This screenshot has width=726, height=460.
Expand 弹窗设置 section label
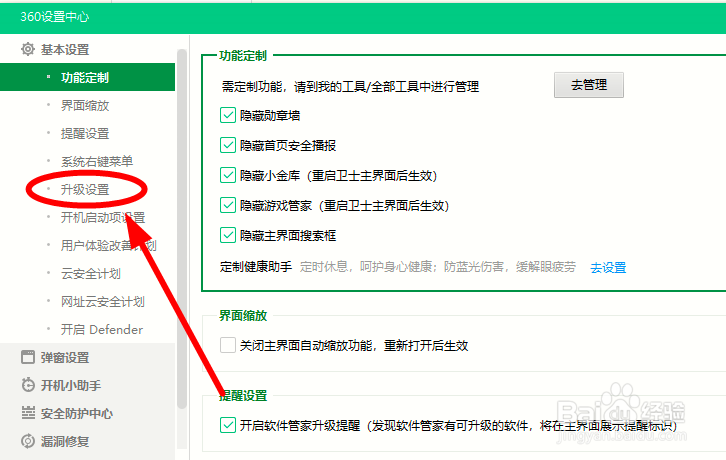point(65,358)
